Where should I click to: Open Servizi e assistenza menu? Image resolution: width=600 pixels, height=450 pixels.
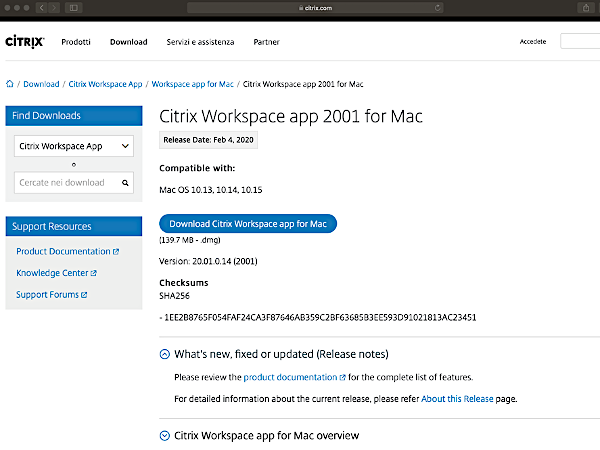200,42
